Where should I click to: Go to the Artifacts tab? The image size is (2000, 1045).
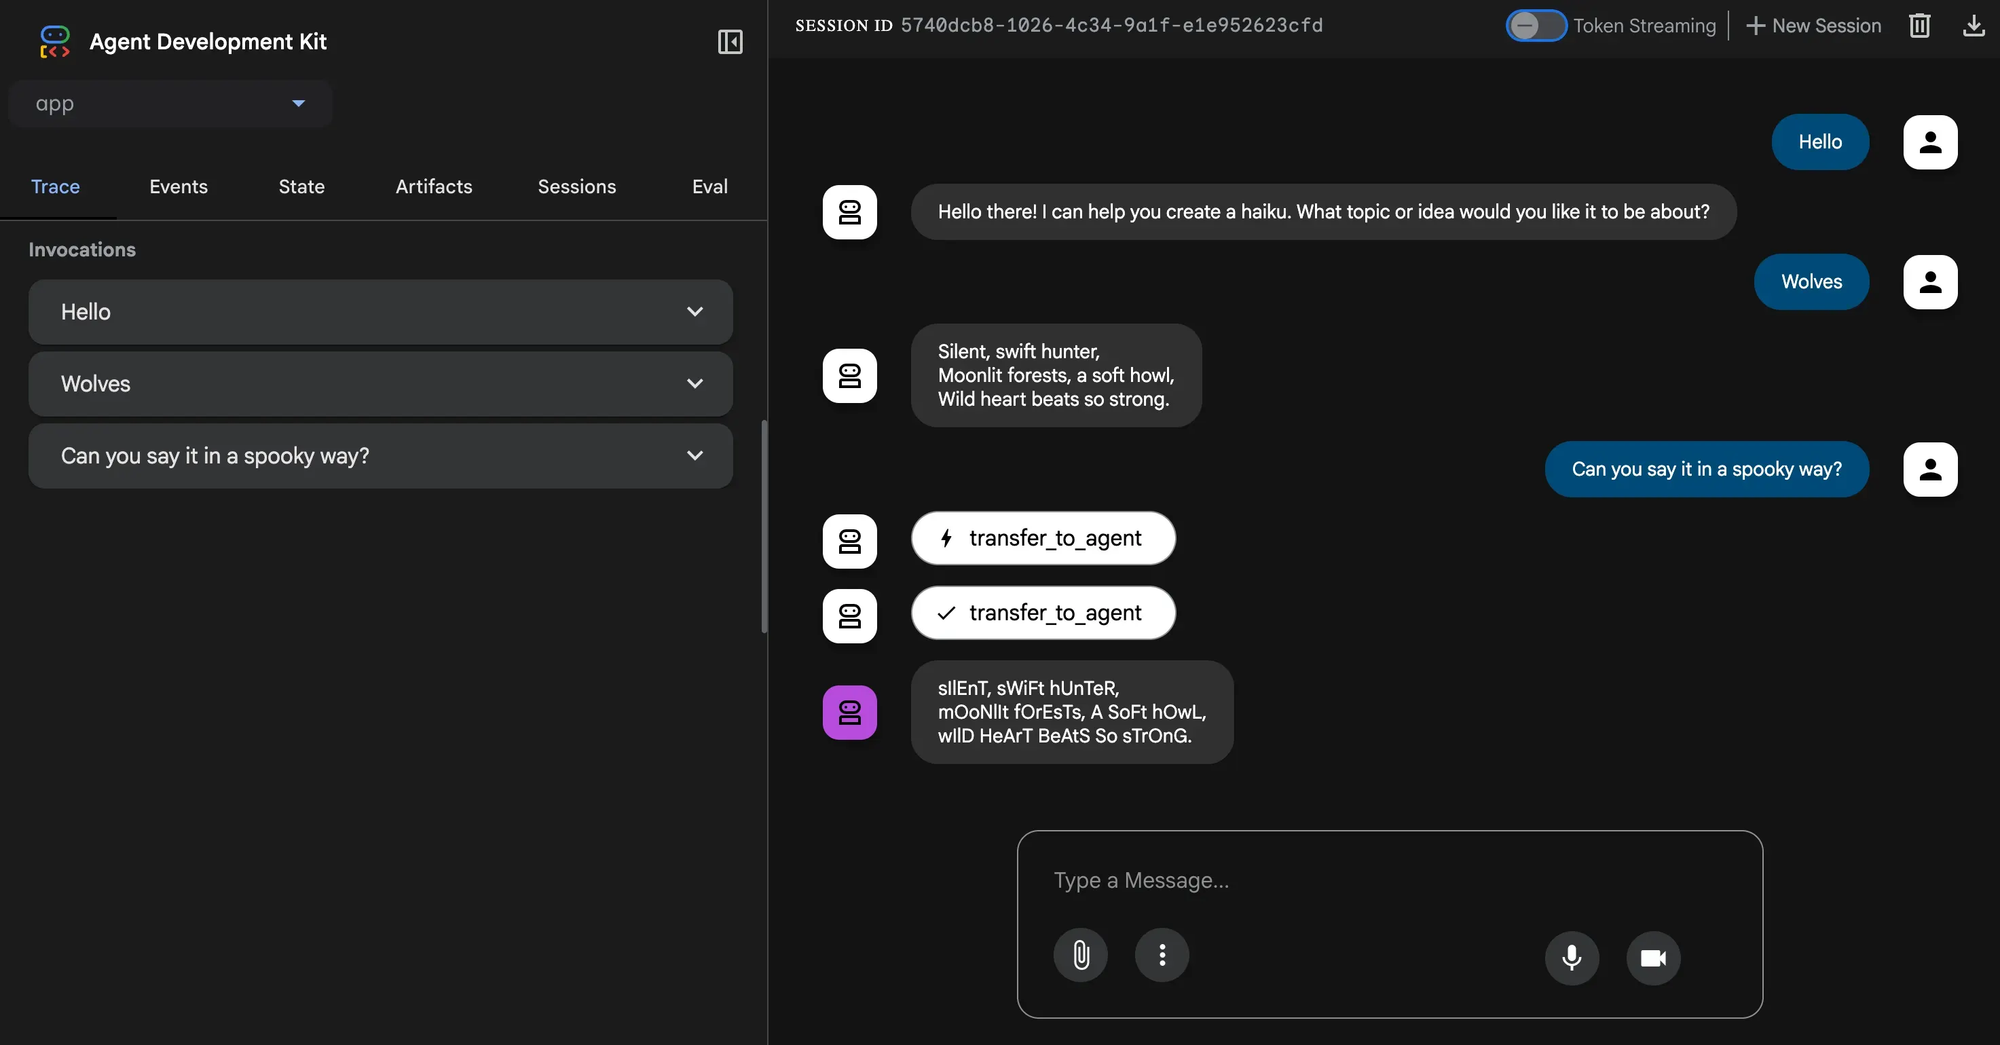click(x=433, y=187)
